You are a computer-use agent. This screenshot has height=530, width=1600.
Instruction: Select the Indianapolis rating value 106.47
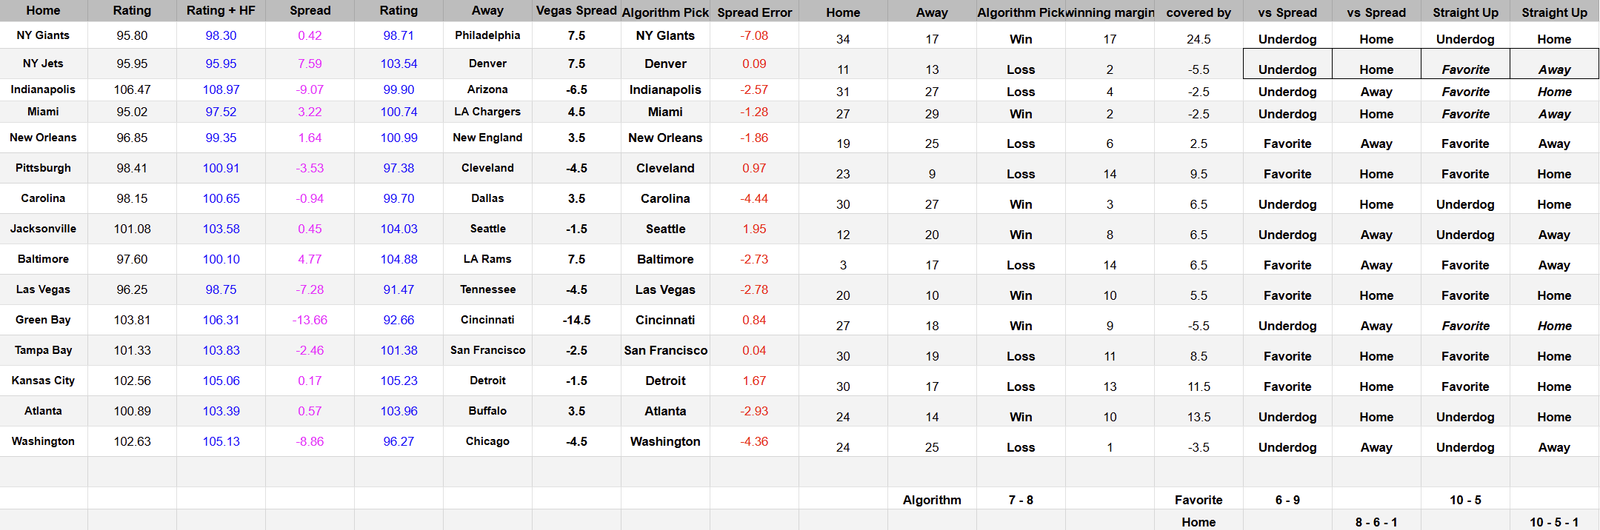point(132,90)
